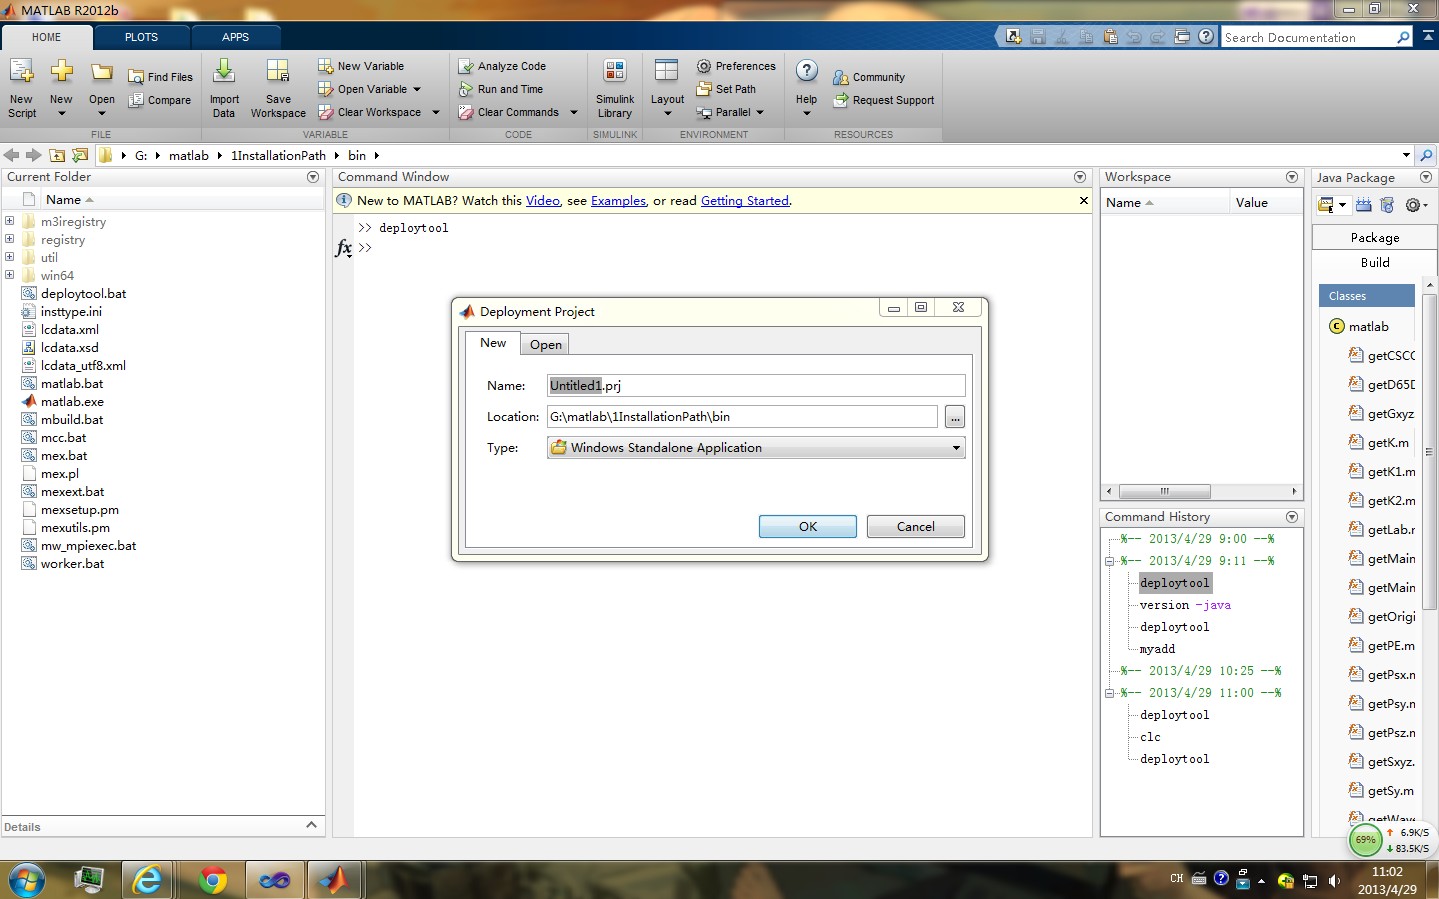This screenshot has height=899, width=1439.
Task: Click the Help question mark icon
Action: (807, 71)
